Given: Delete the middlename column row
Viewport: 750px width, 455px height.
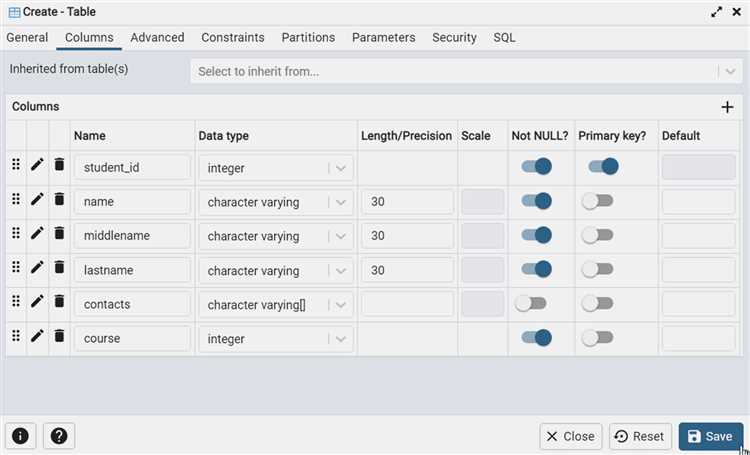Looking at the screenshot, I should (59, 233).
